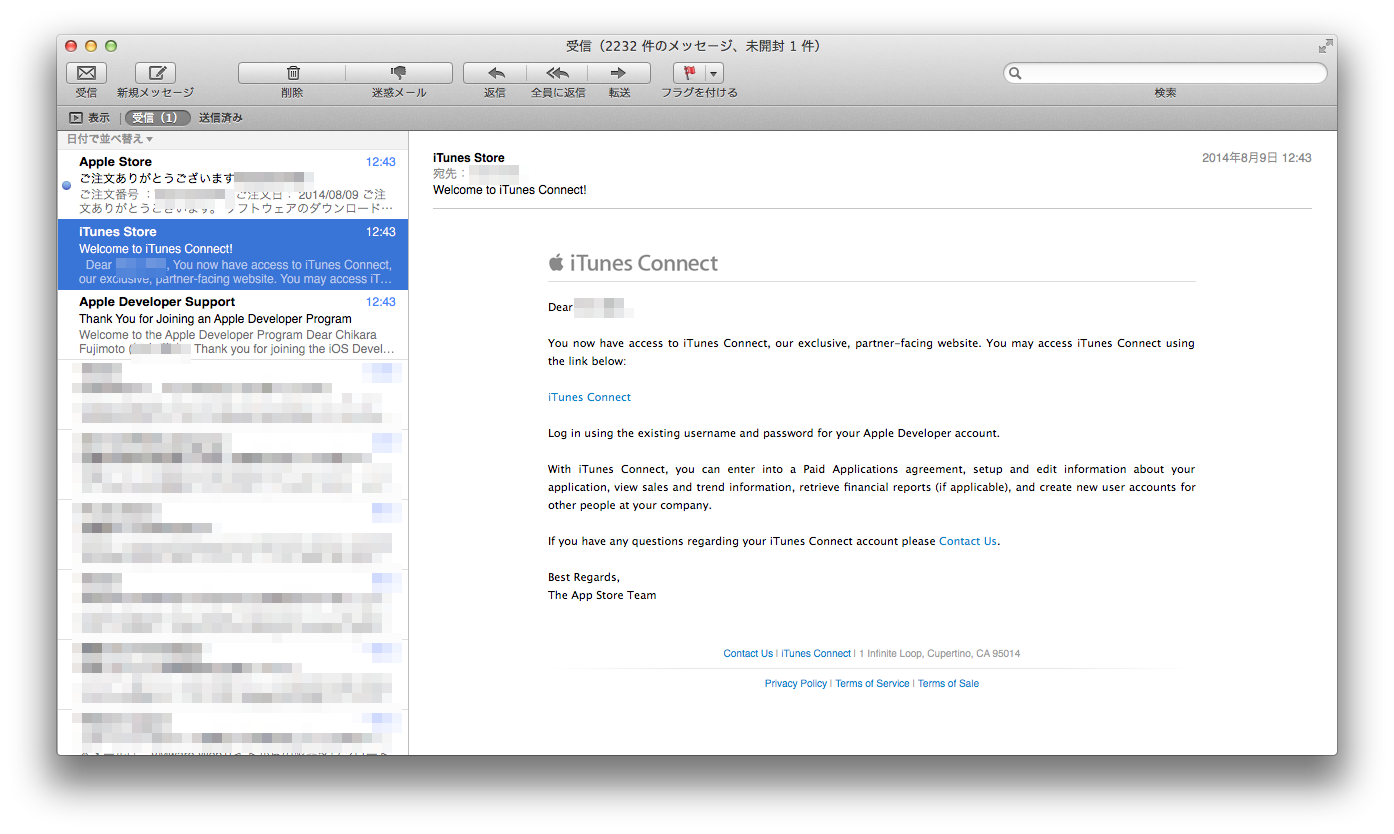Open the Privacy Policy link
The height and width of the screenshot is (834, 1394).
[x=796, y=684]
